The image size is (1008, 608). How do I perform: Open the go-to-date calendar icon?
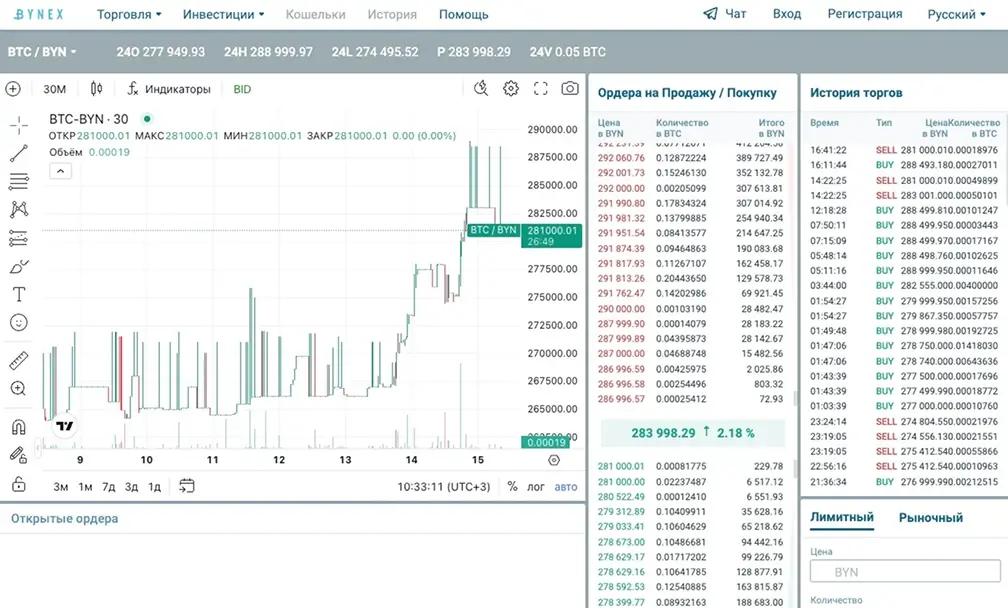coord(186,486)
